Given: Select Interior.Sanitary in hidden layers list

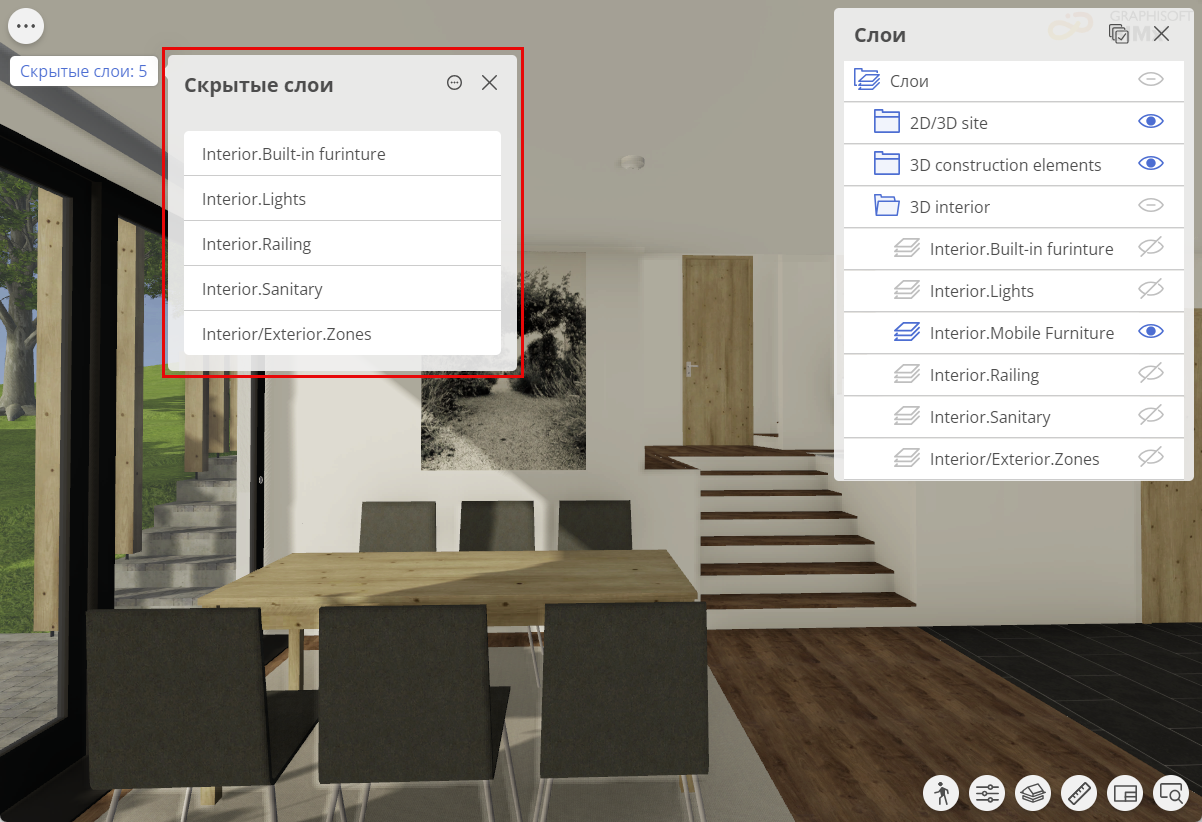Looking at the screenshot, I should (x=342, y=289).
